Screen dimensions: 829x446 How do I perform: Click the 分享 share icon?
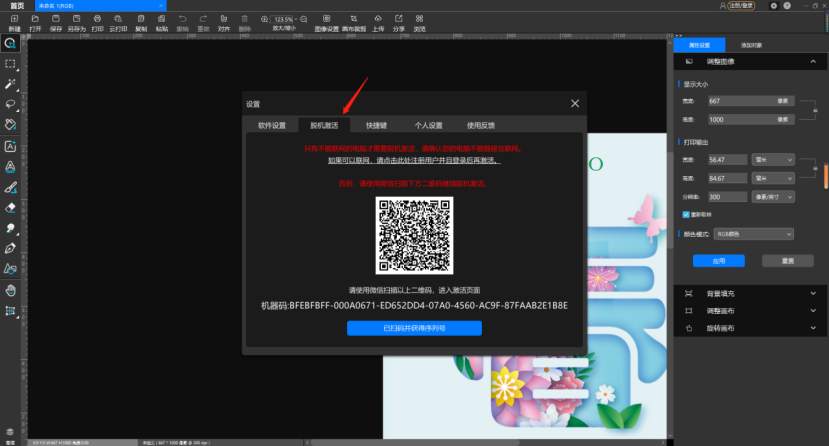[399, 19]
